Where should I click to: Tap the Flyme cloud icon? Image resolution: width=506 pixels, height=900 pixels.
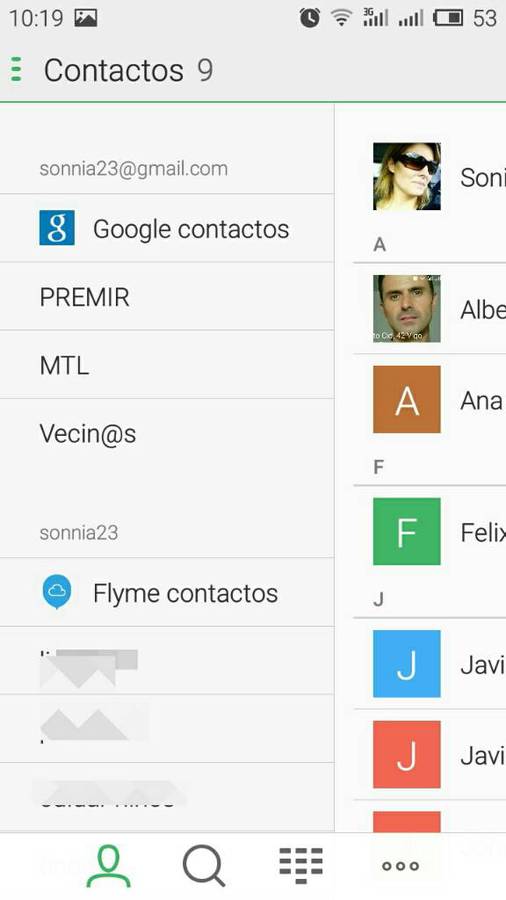57,592
